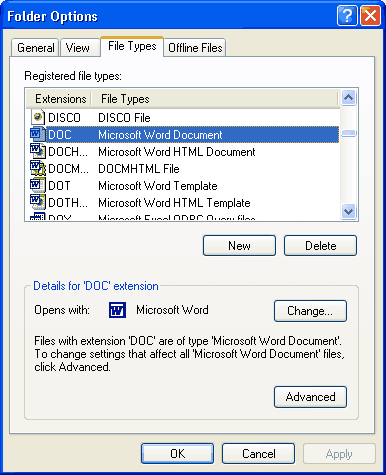
Task: Select the File Types tab
Action: click(x=132, y=46)
